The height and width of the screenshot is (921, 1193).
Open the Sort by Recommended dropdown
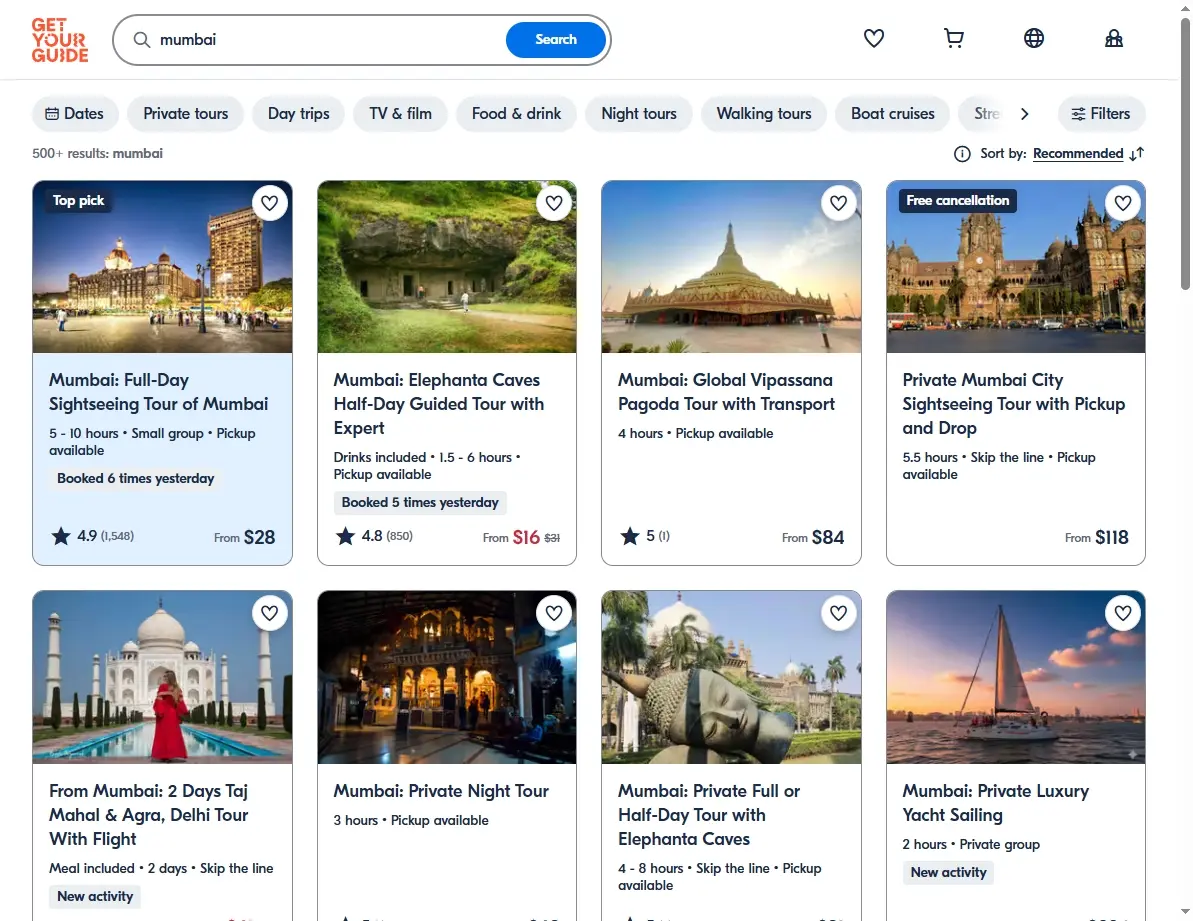click(1078, 154)
